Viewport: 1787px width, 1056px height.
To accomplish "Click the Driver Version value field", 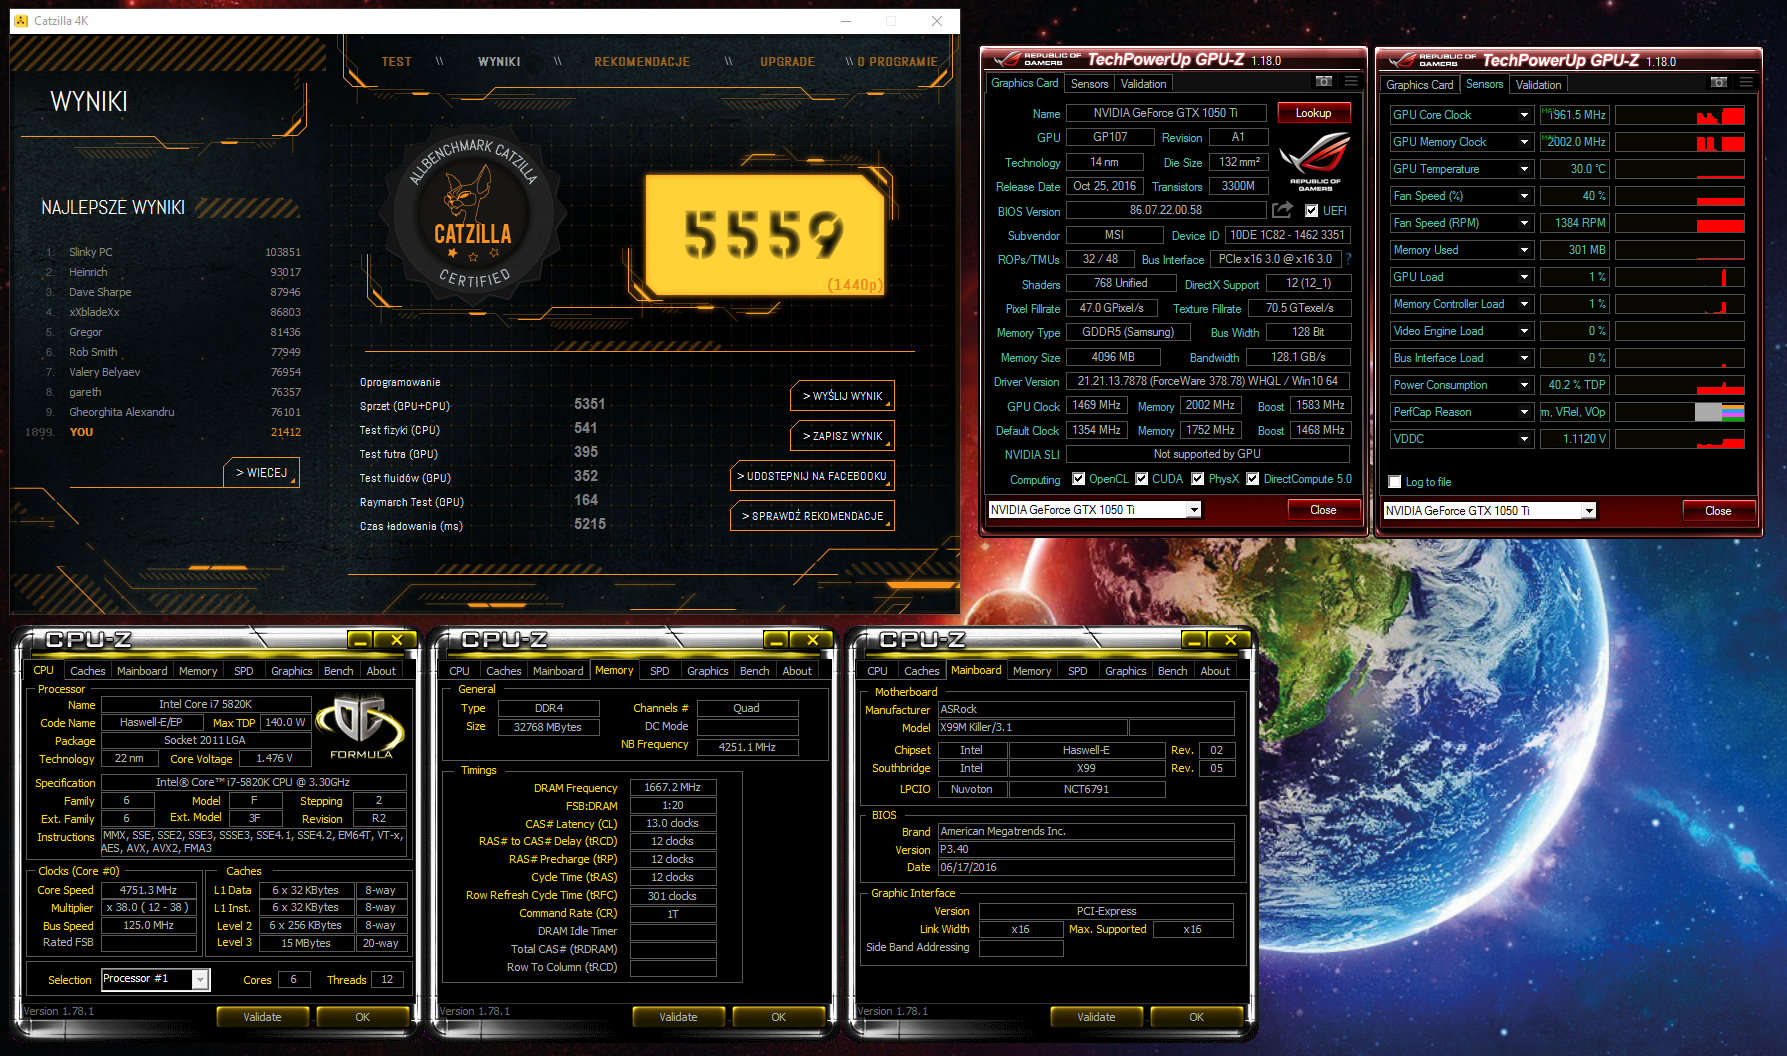I will coord(1208,381).
